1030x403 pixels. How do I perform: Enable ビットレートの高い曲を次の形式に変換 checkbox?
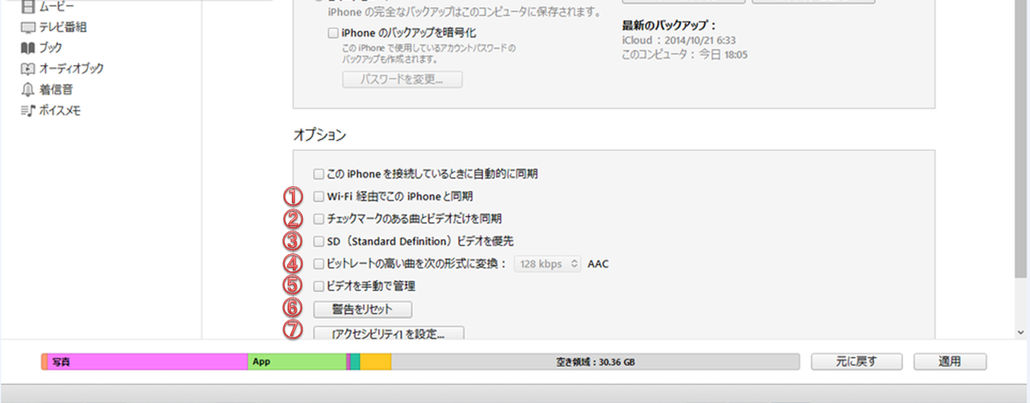coord(319,264)
